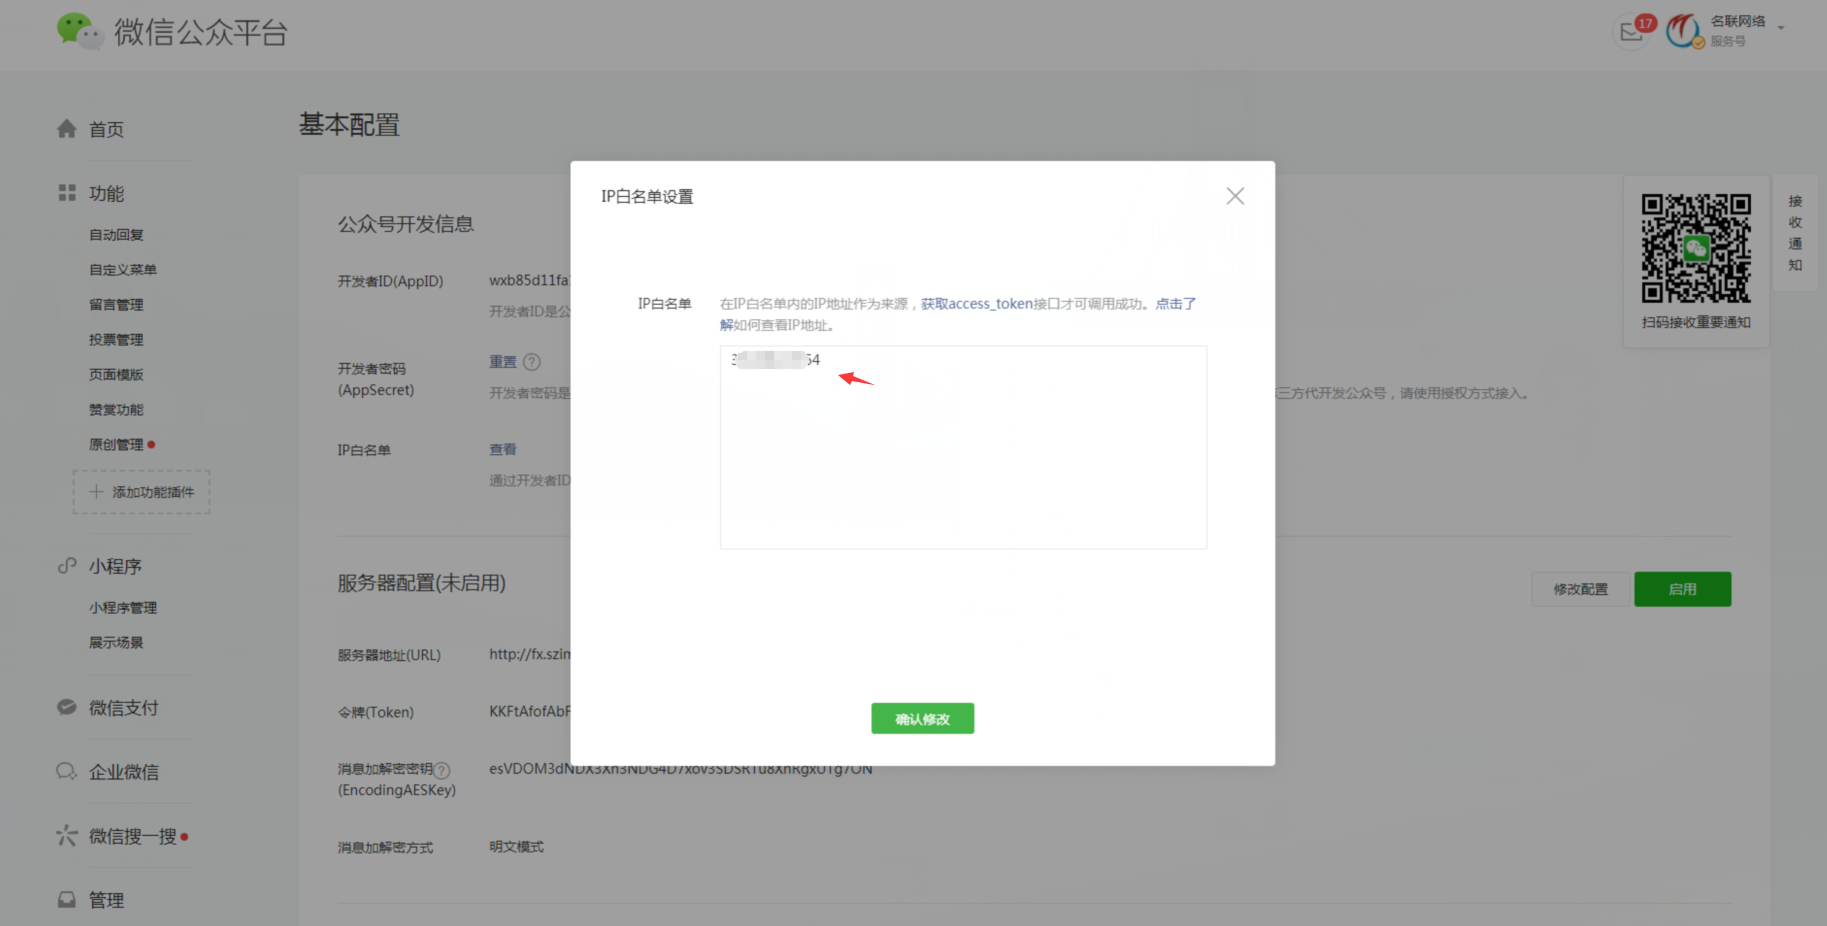Screen dimensions: 1827x926
Task: Open 微信搜一搜 sidebar icon
Action: (67, 836)
